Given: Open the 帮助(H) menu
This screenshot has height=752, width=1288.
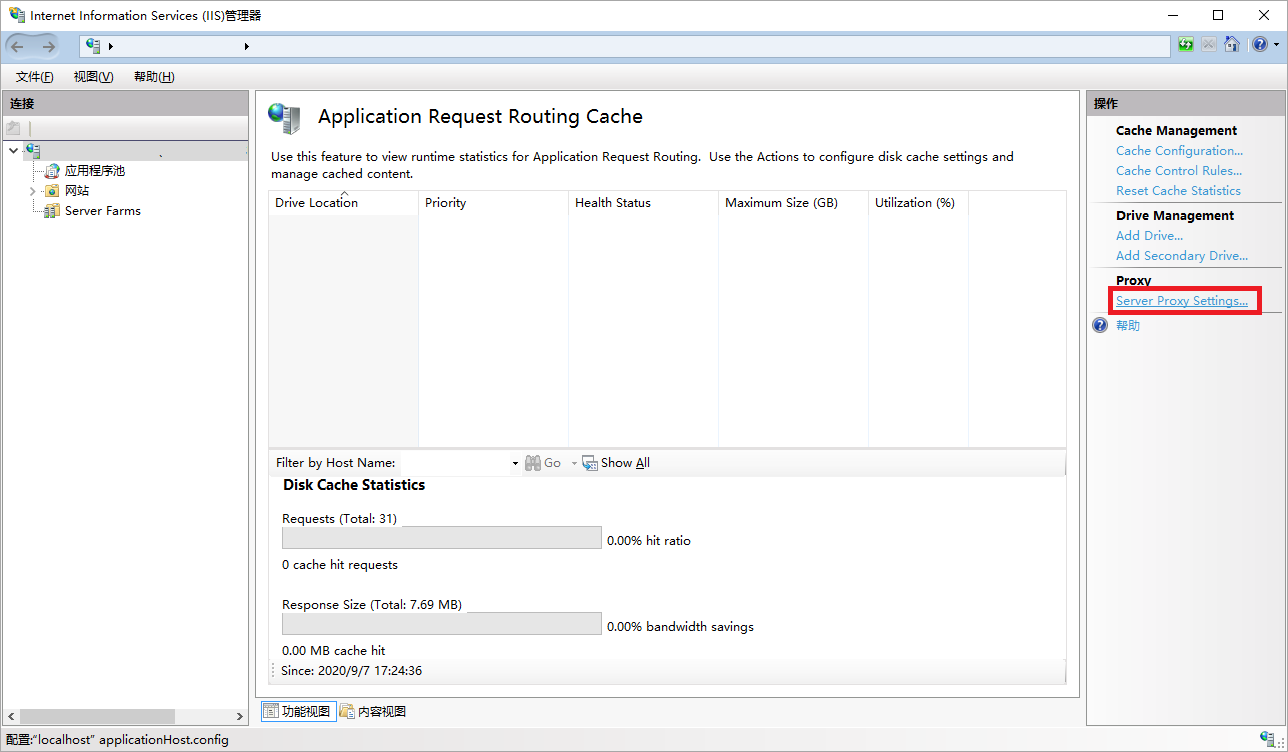Looking at the screenshot, I should click(154, 77).
